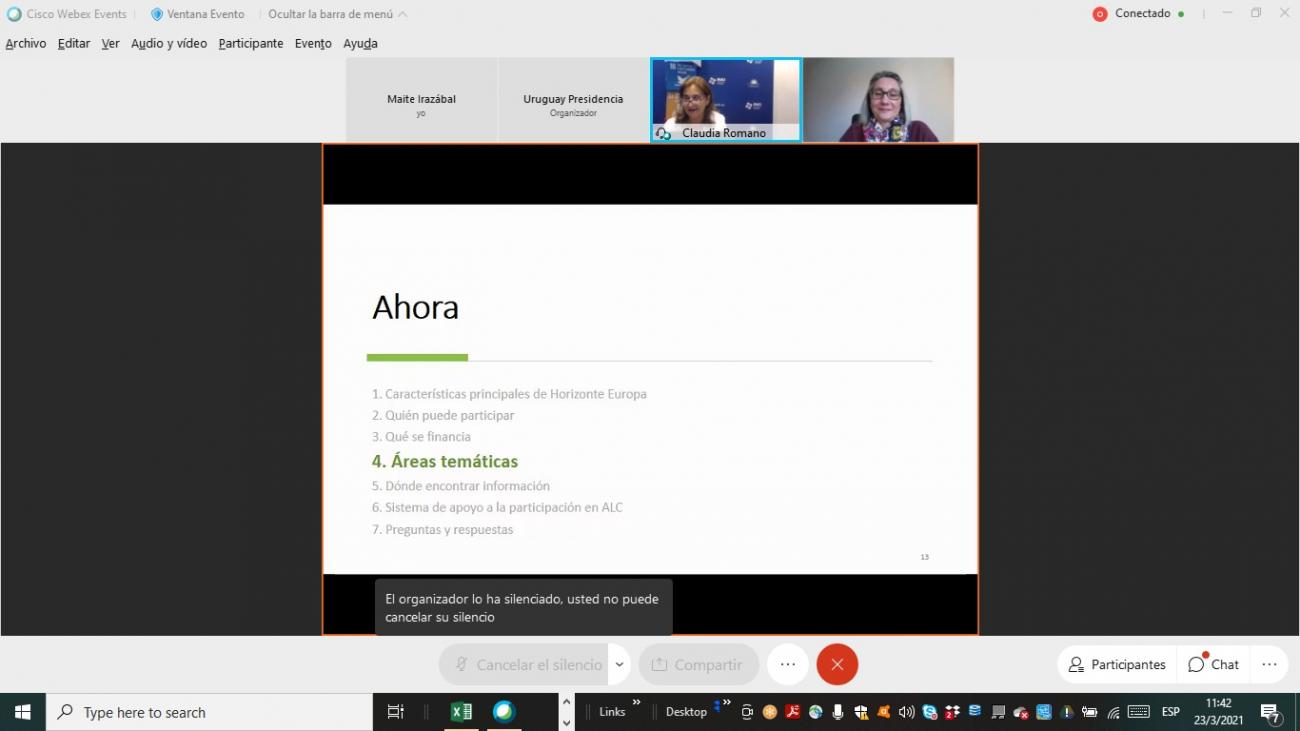This screenshot has width=1300, height=731.
Task: Expand audio options arrow next to Cancelar el silencio
Action: click(619, 664)
